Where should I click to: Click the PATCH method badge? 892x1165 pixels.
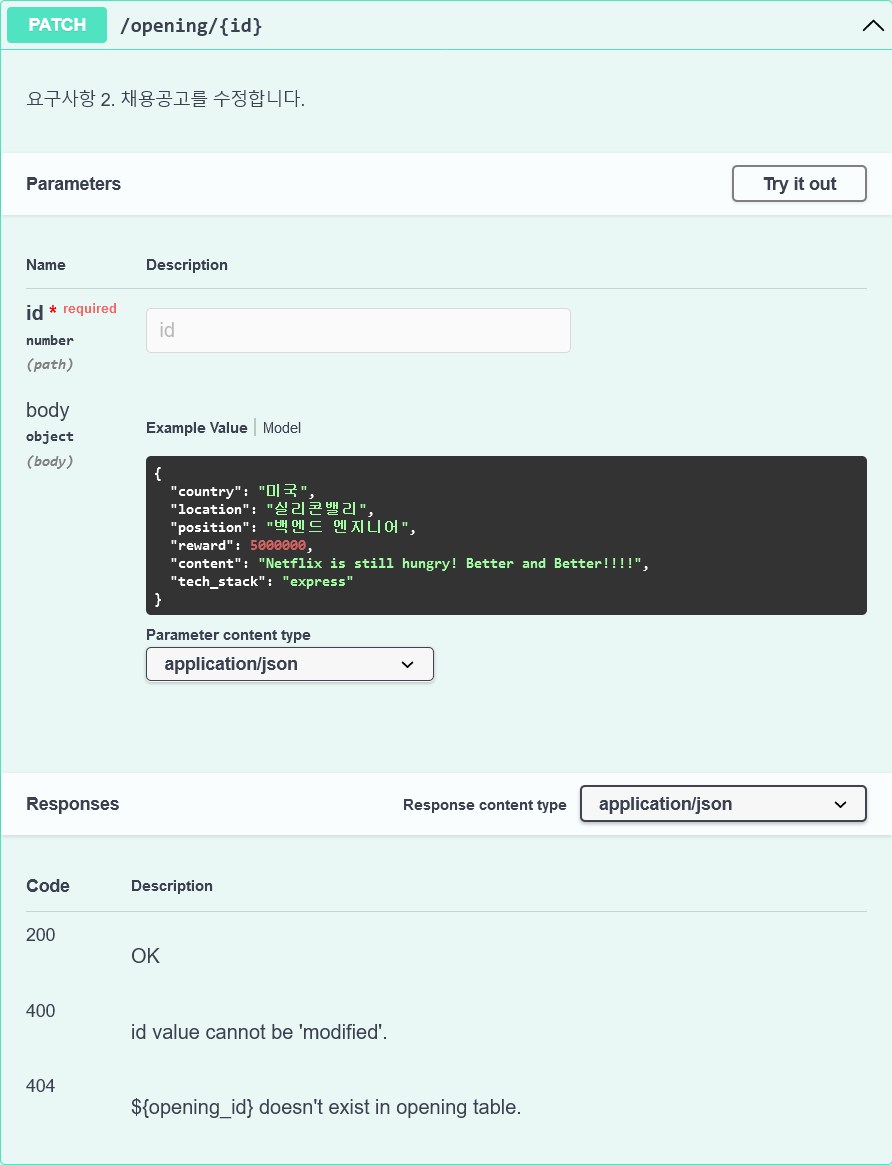[x=56, y=25]
